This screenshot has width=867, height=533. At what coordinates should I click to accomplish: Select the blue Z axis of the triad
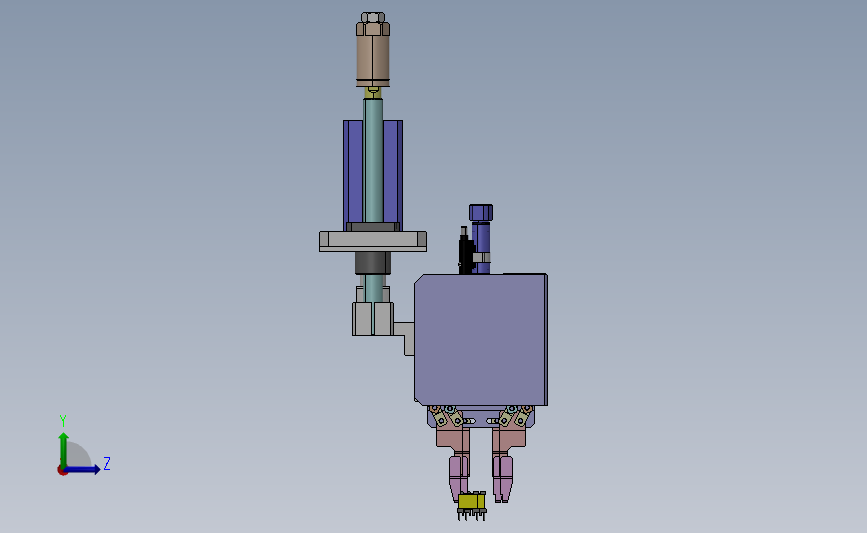coord(82,469)
